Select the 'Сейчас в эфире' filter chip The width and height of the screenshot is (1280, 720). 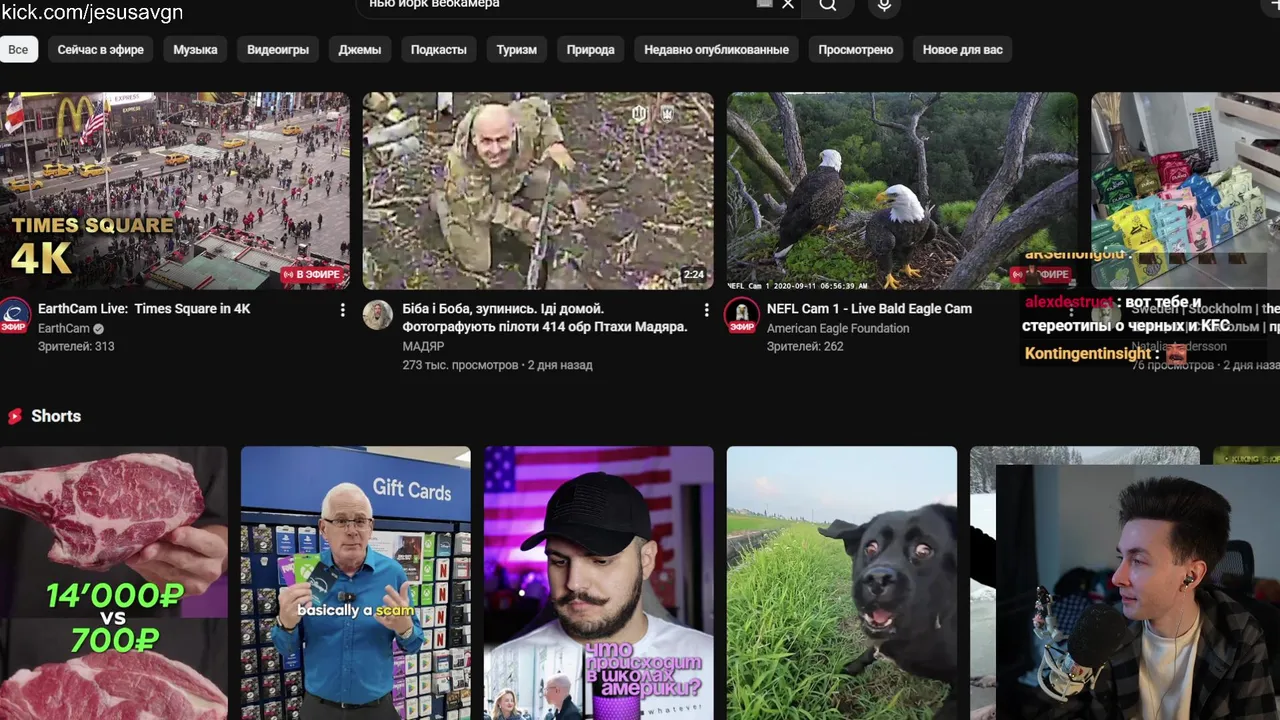point(101,49)
